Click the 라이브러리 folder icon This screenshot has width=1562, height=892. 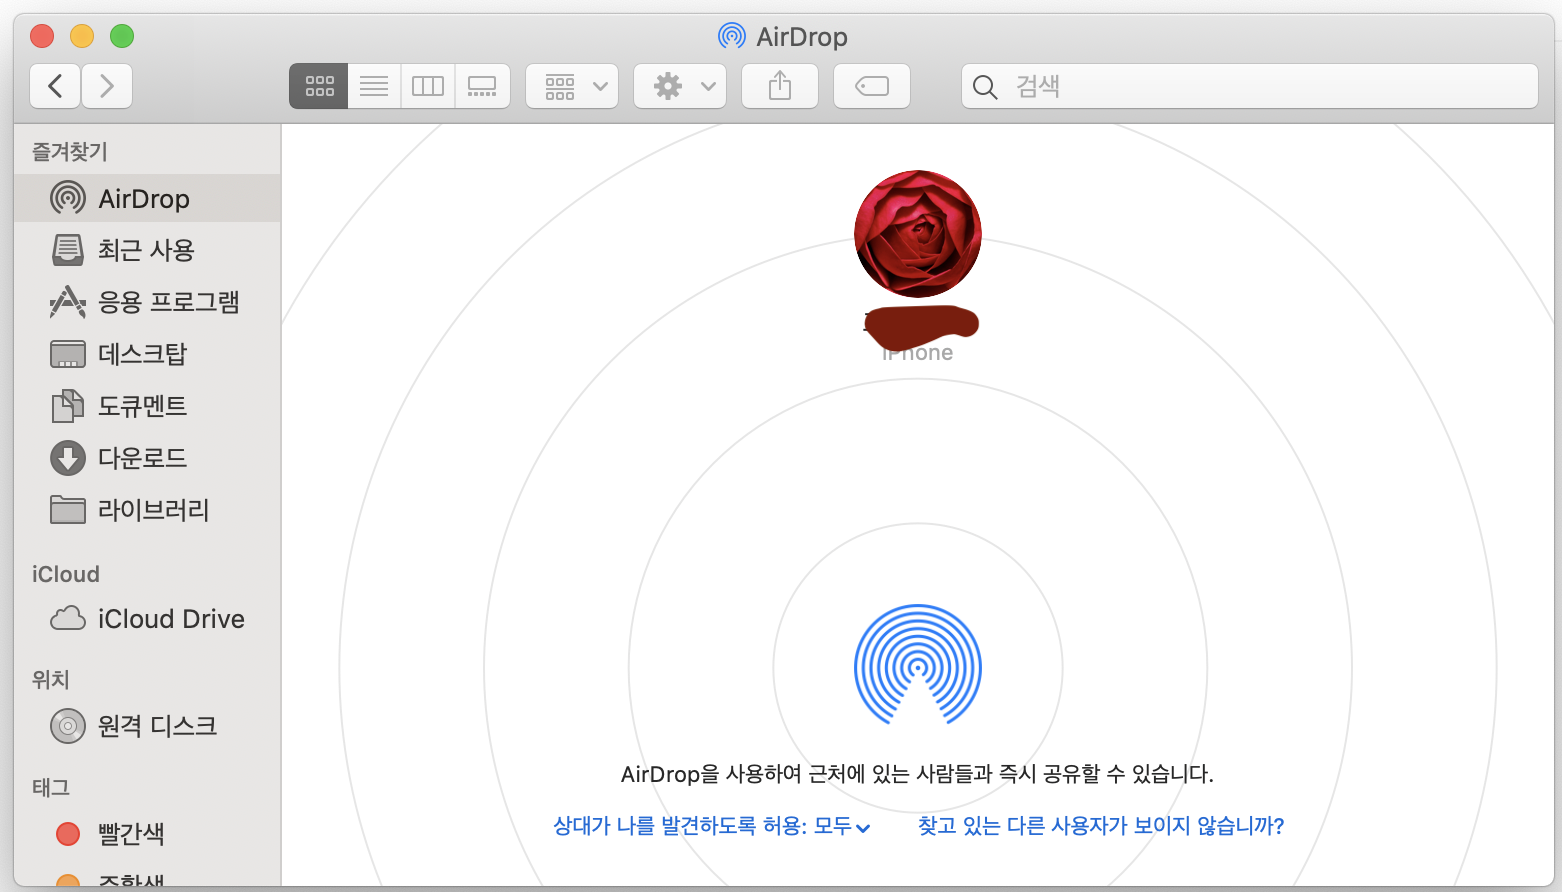pos(68,510)
